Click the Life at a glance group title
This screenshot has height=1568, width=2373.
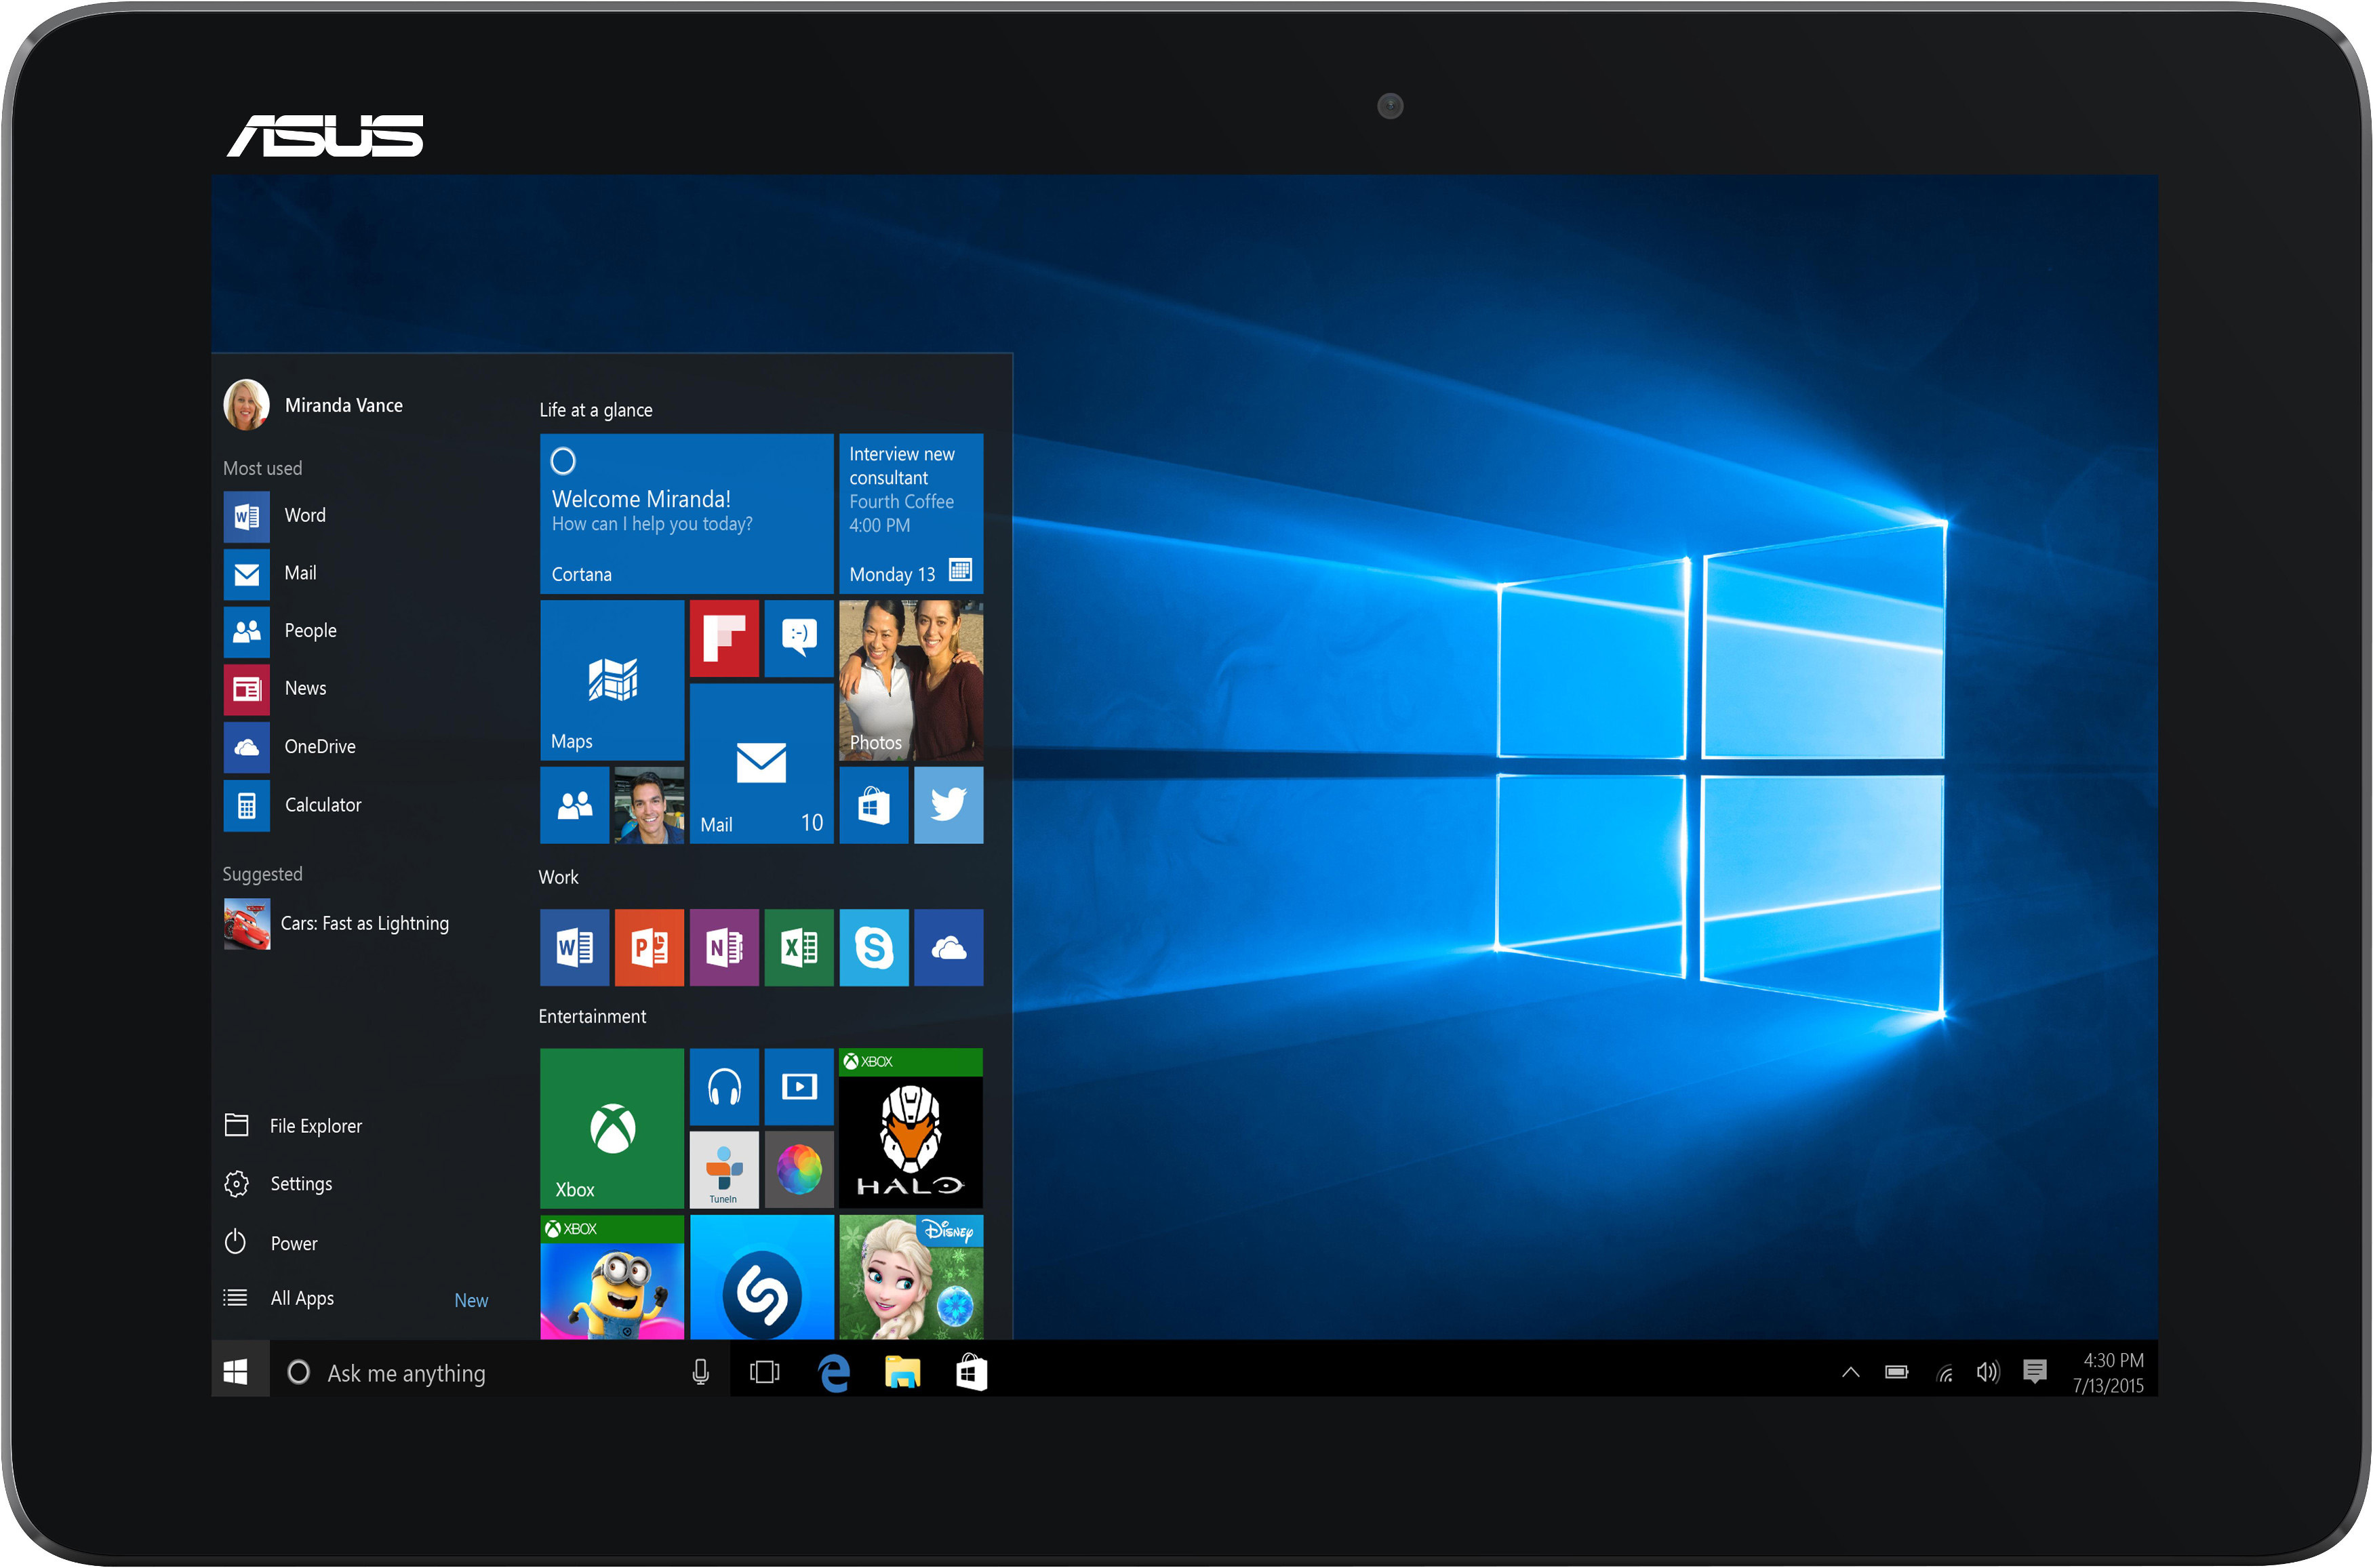click(x=596, y=410)
